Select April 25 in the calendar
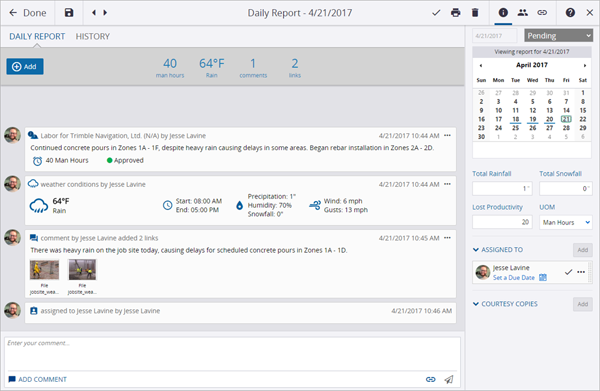 (x=515, y=128)
